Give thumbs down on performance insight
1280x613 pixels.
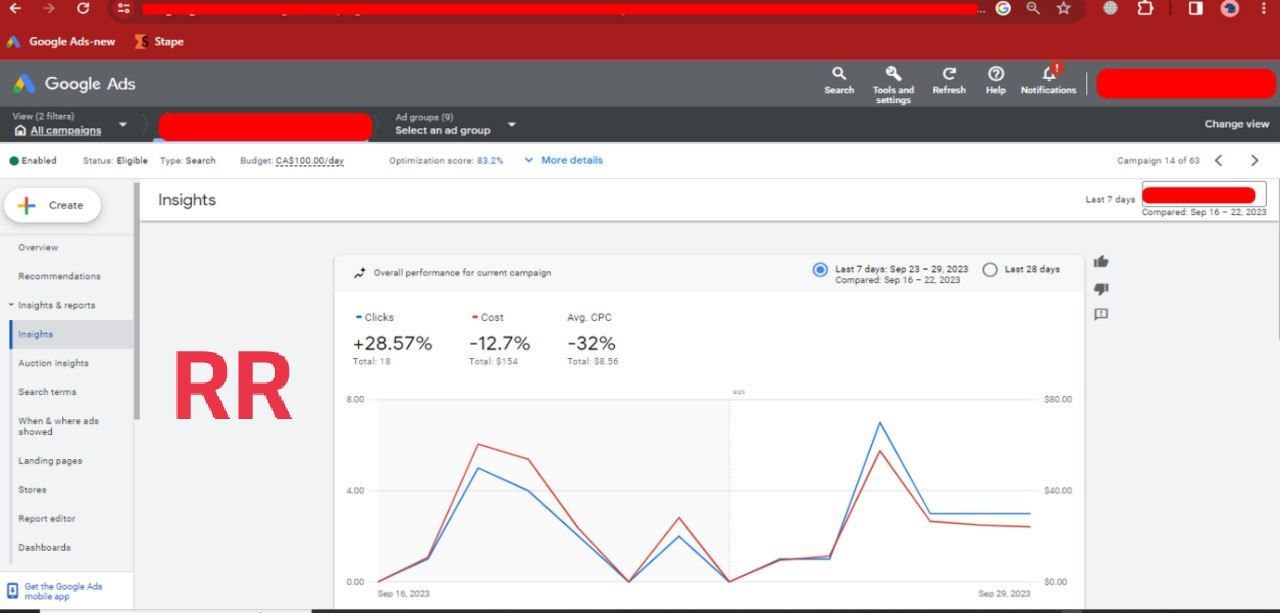[x=1101, y=289]
